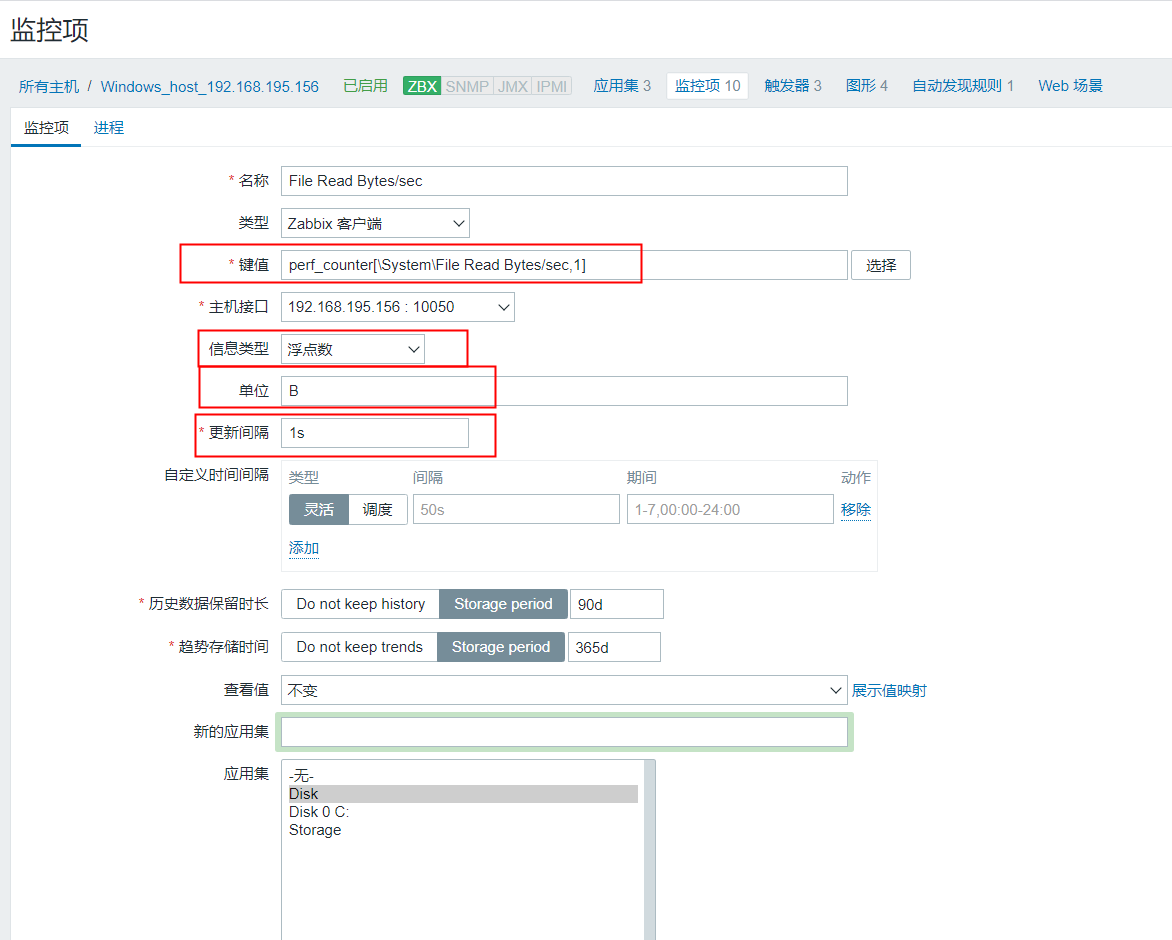Navigate to 所有主机 via breadcrumb
This screenshot has height=940, width=1172.
48,86
